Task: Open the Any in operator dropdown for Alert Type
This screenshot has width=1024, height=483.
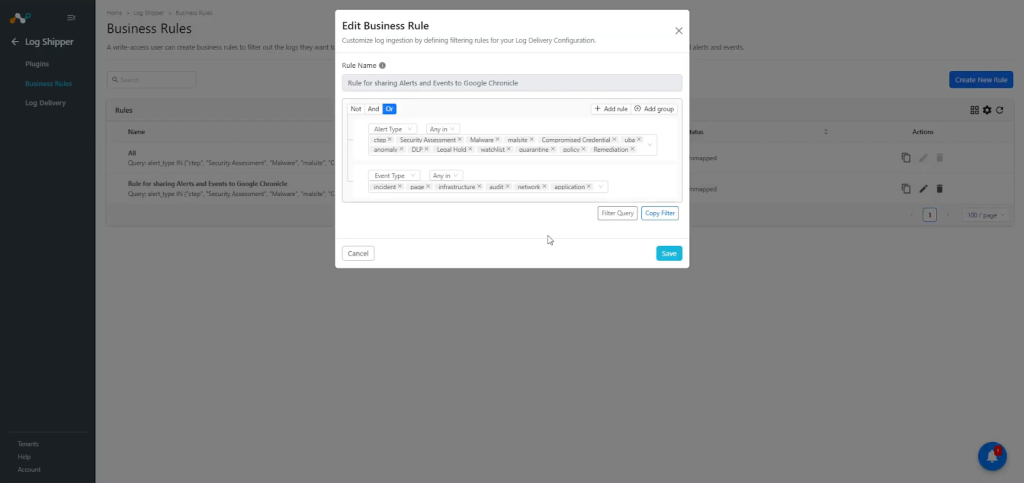Action: (x=442, y=129)
